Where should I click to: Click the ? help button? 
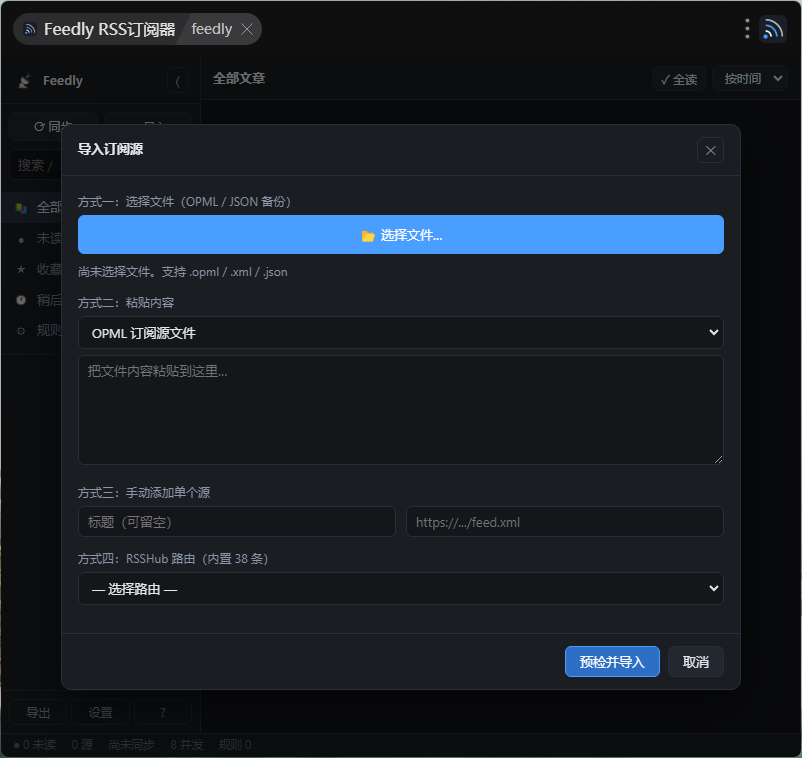[x=163, y=712]
